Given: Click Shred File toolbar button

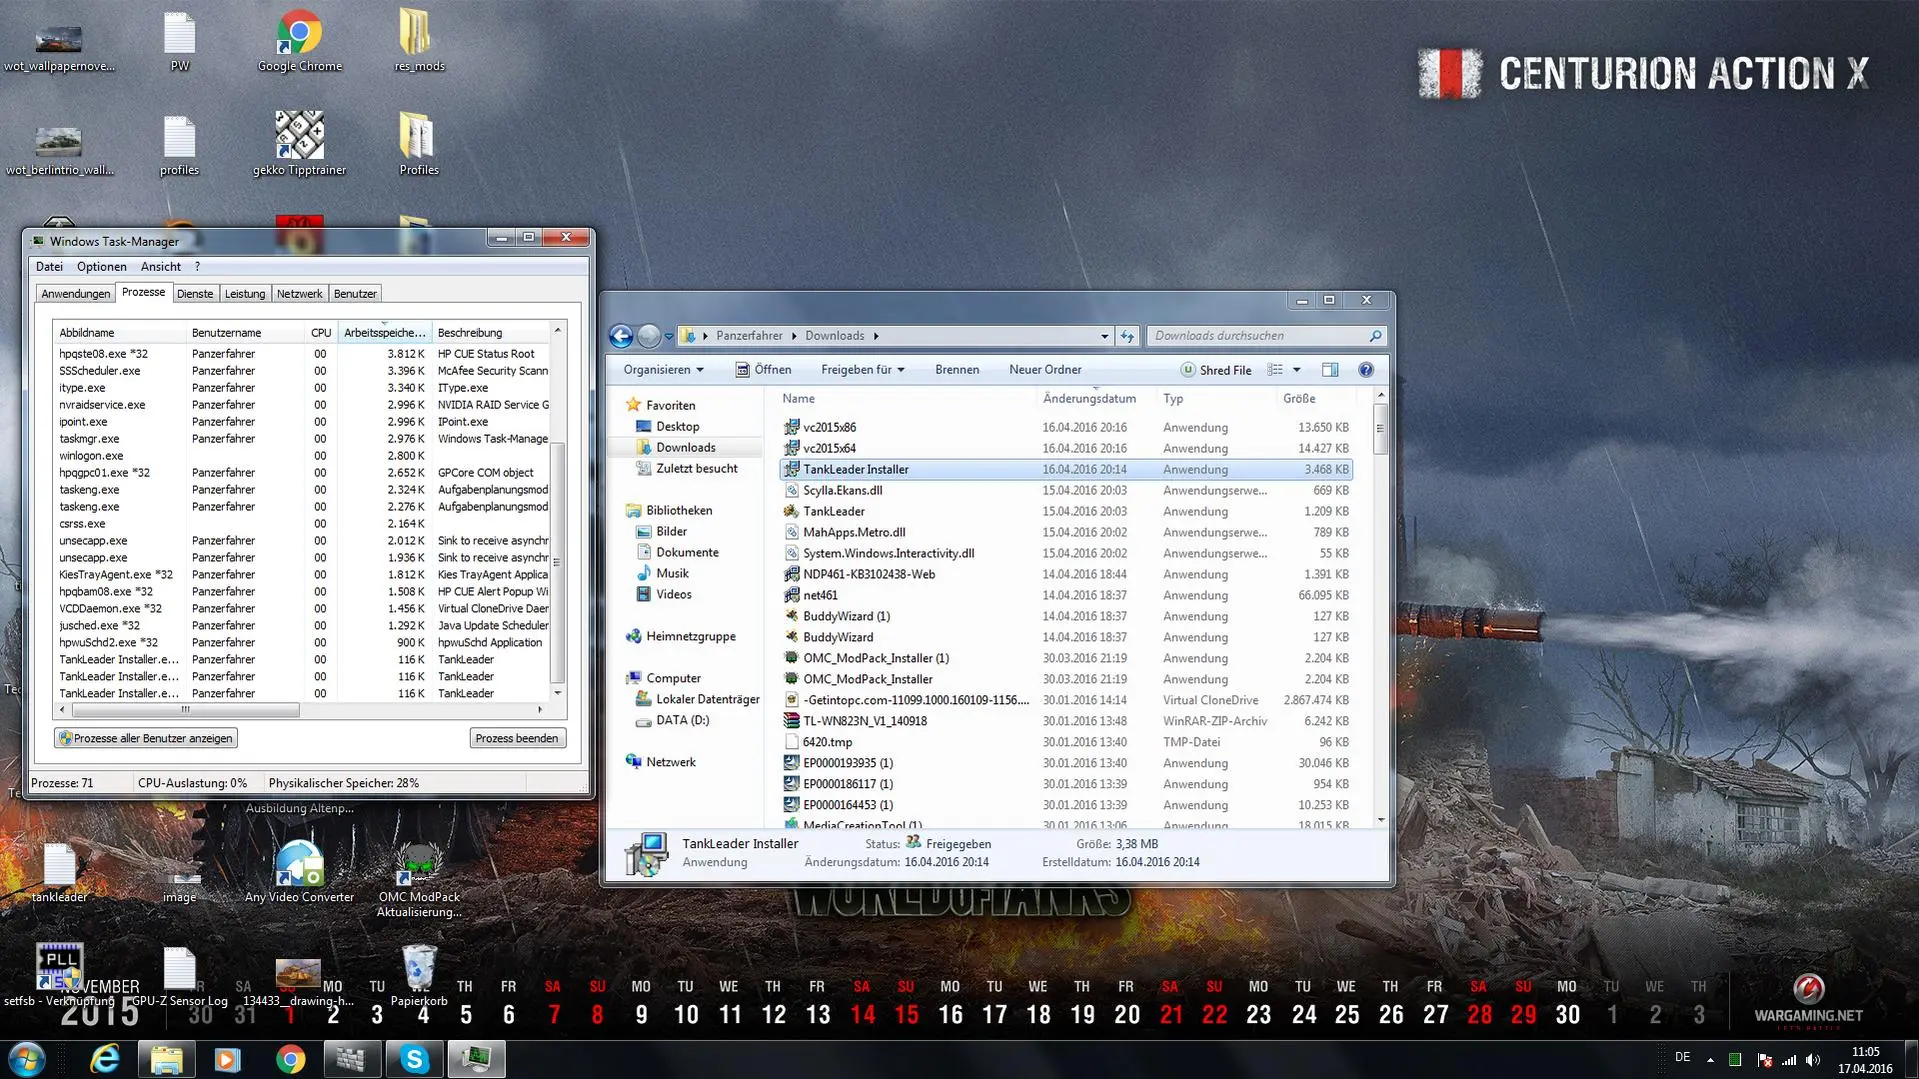Looking at the screenshot, I should point(1216,370).
